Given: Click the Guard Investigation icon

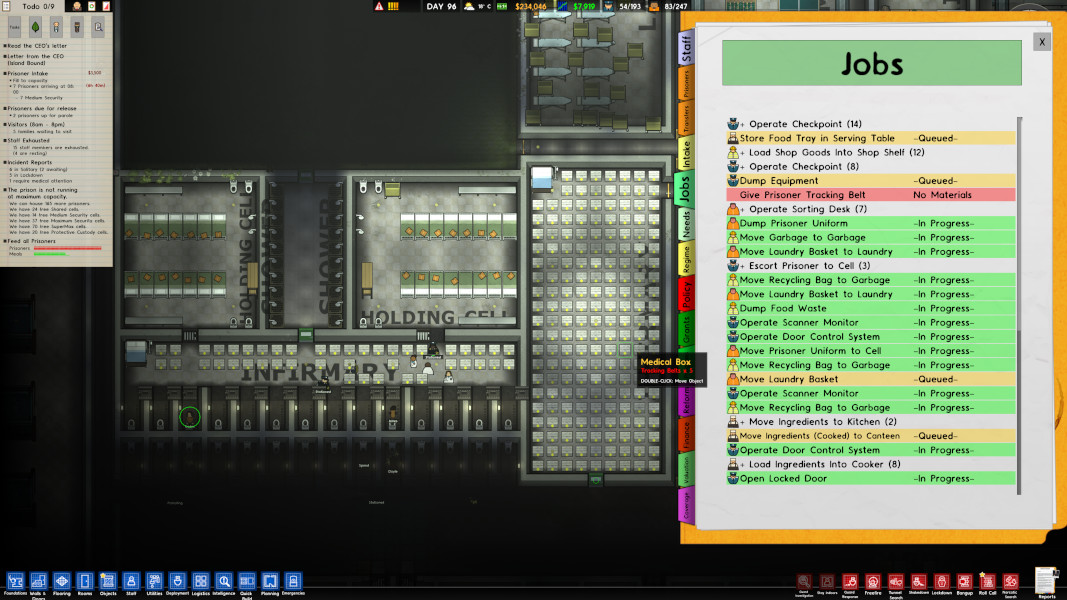Looking at the screenshot, I should 804,582.
